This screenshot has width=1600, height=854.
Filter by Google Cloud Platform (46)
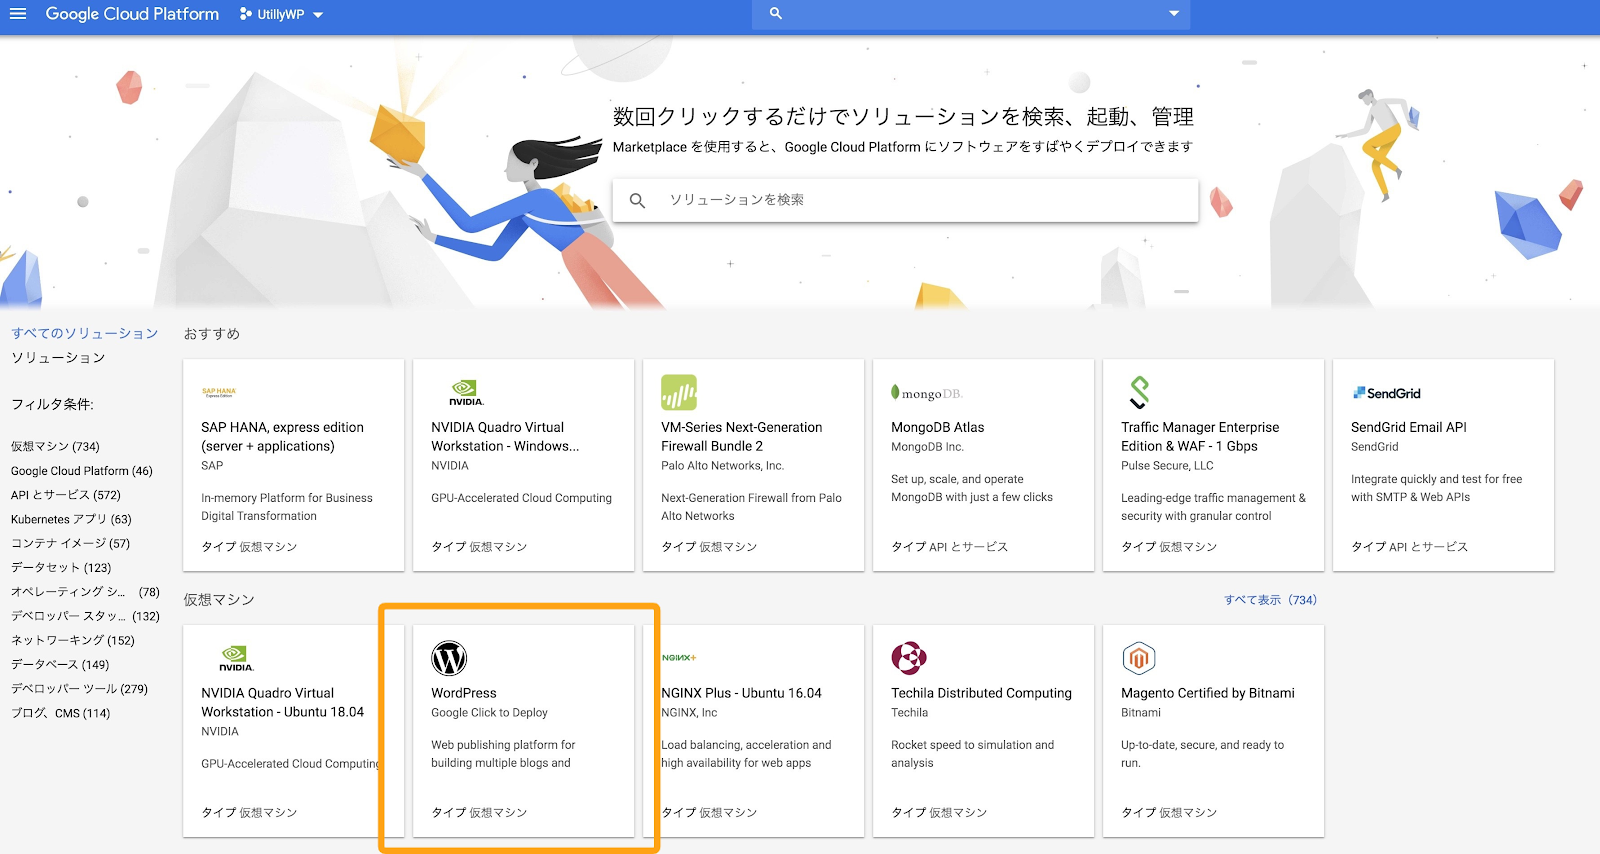pyautogui.click(x=82, y=471)
